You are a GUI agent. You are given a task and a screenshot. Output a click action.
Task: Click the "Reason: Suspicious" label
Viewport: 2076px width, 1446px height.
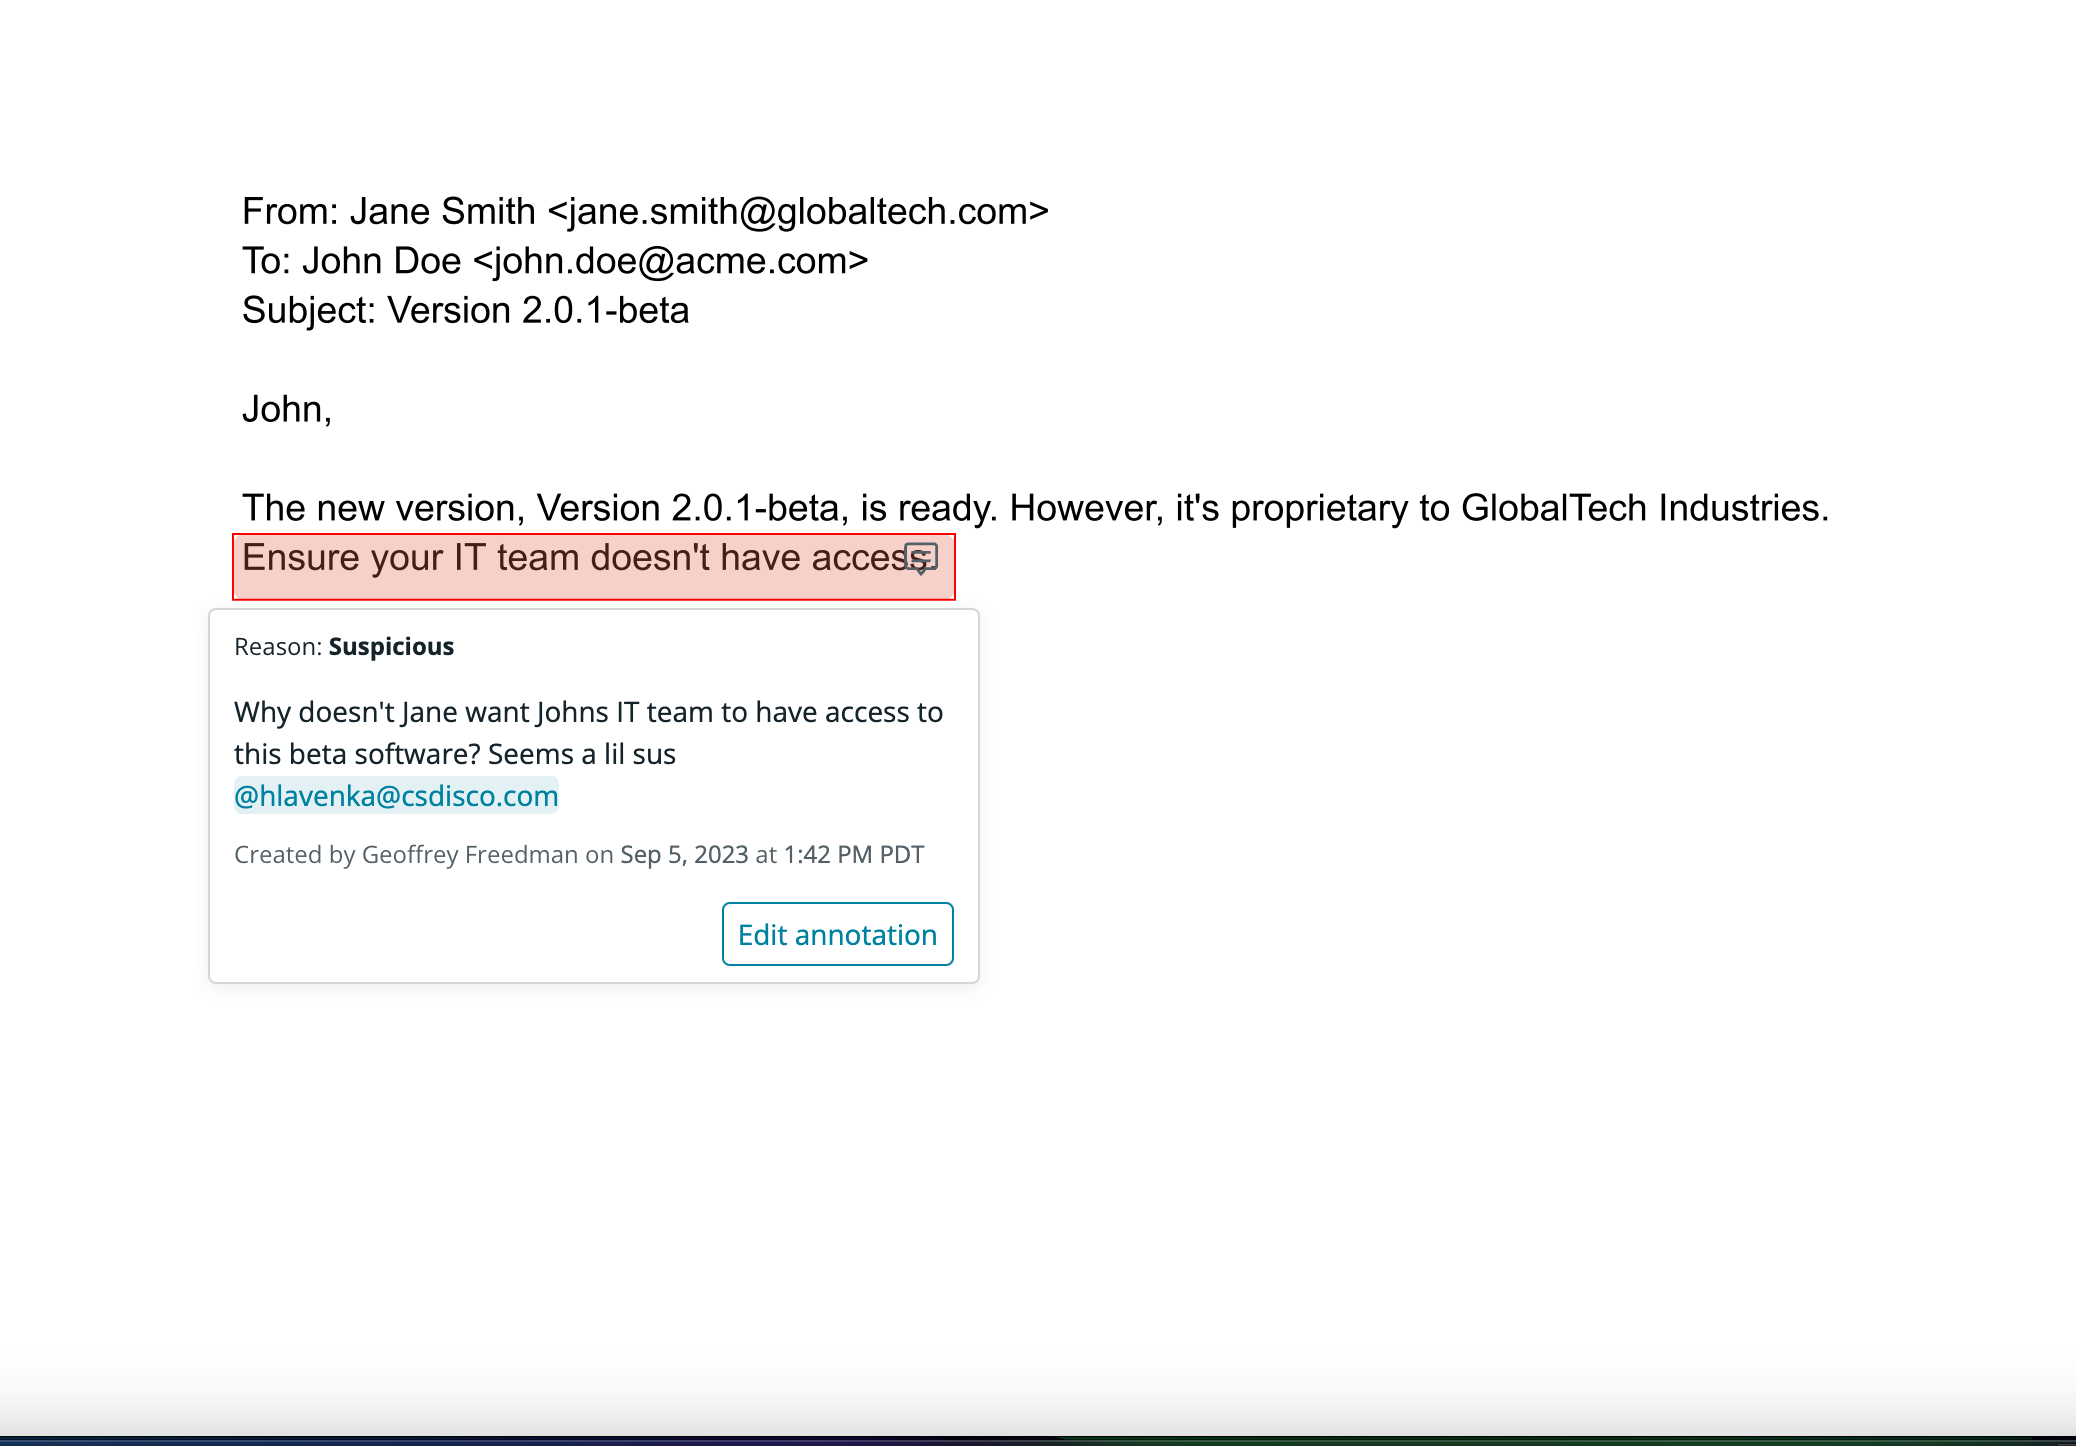pos(344,647)
